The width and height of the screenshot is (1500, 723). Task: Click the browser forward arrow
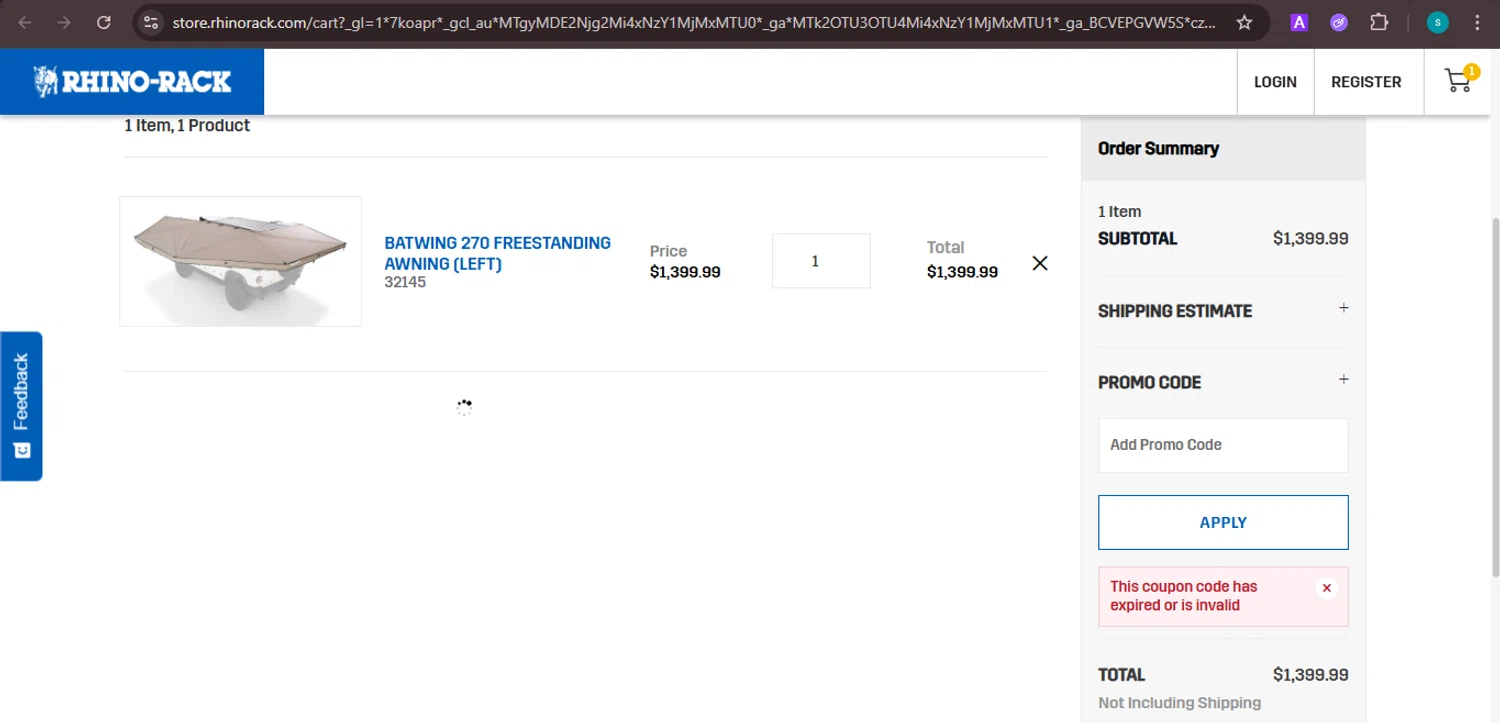[x=64, y=22]
